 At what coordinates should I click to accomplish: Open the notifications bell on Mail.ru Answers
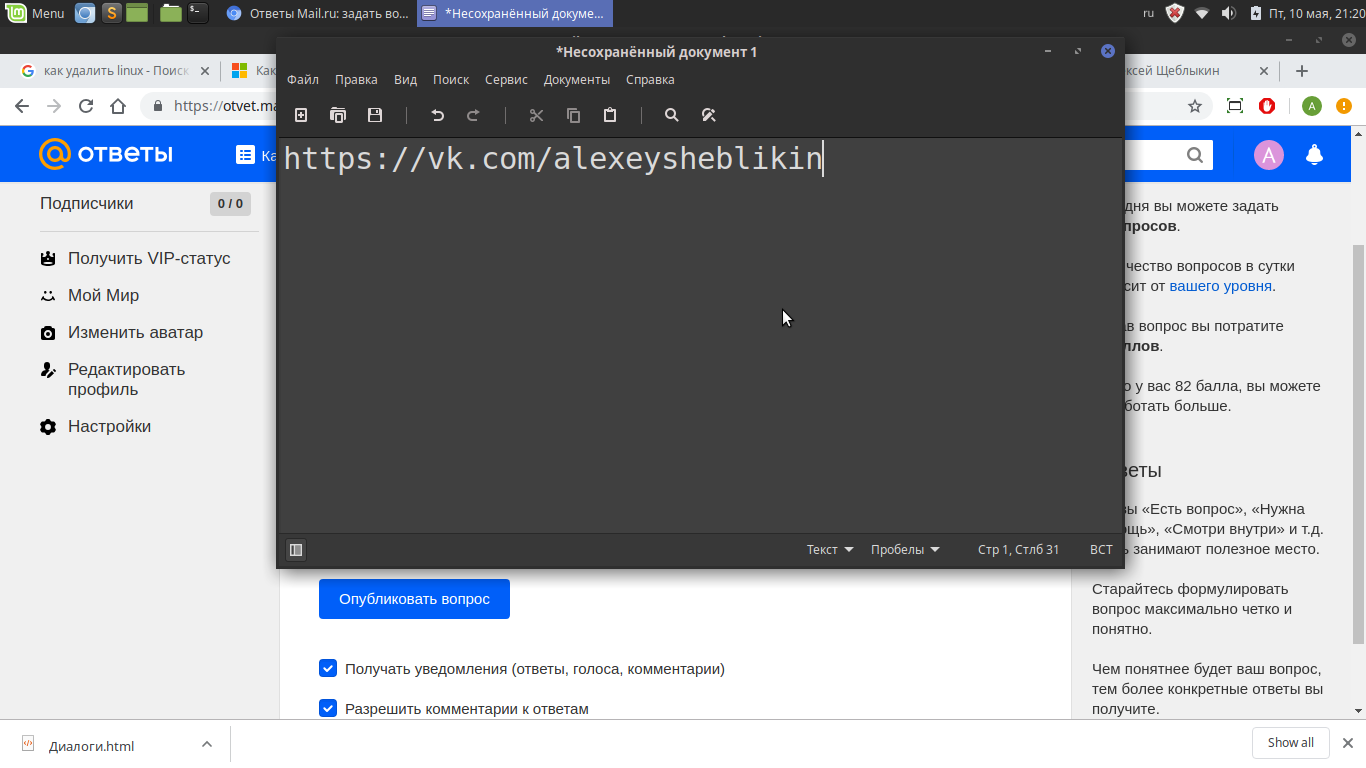click(x=1315, y=154)
